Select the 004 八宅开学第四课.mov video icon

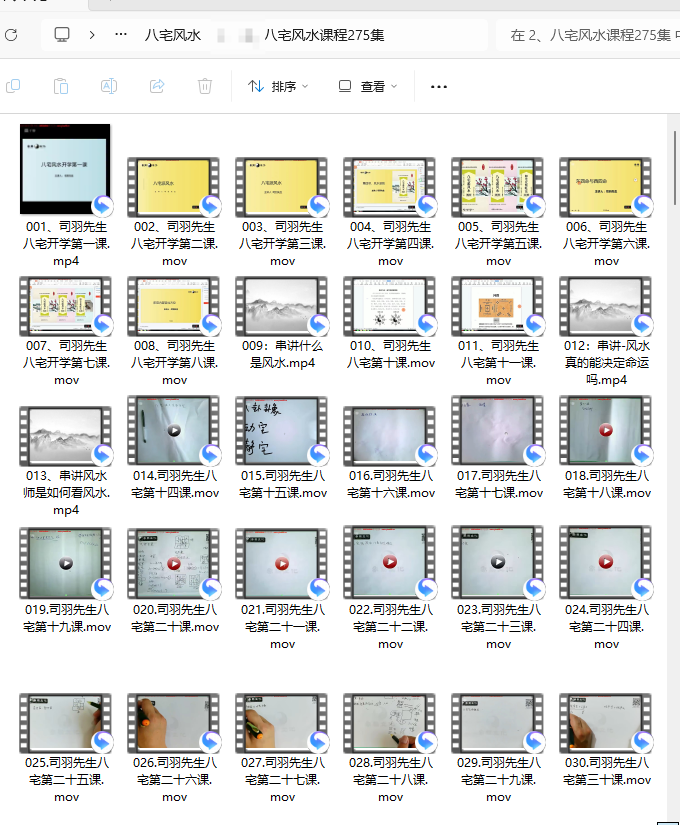tap(389, 187)
